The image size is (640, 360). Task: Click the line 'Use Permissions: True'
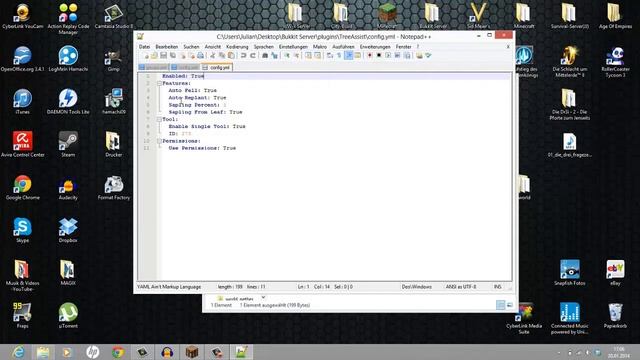point(202,148)
